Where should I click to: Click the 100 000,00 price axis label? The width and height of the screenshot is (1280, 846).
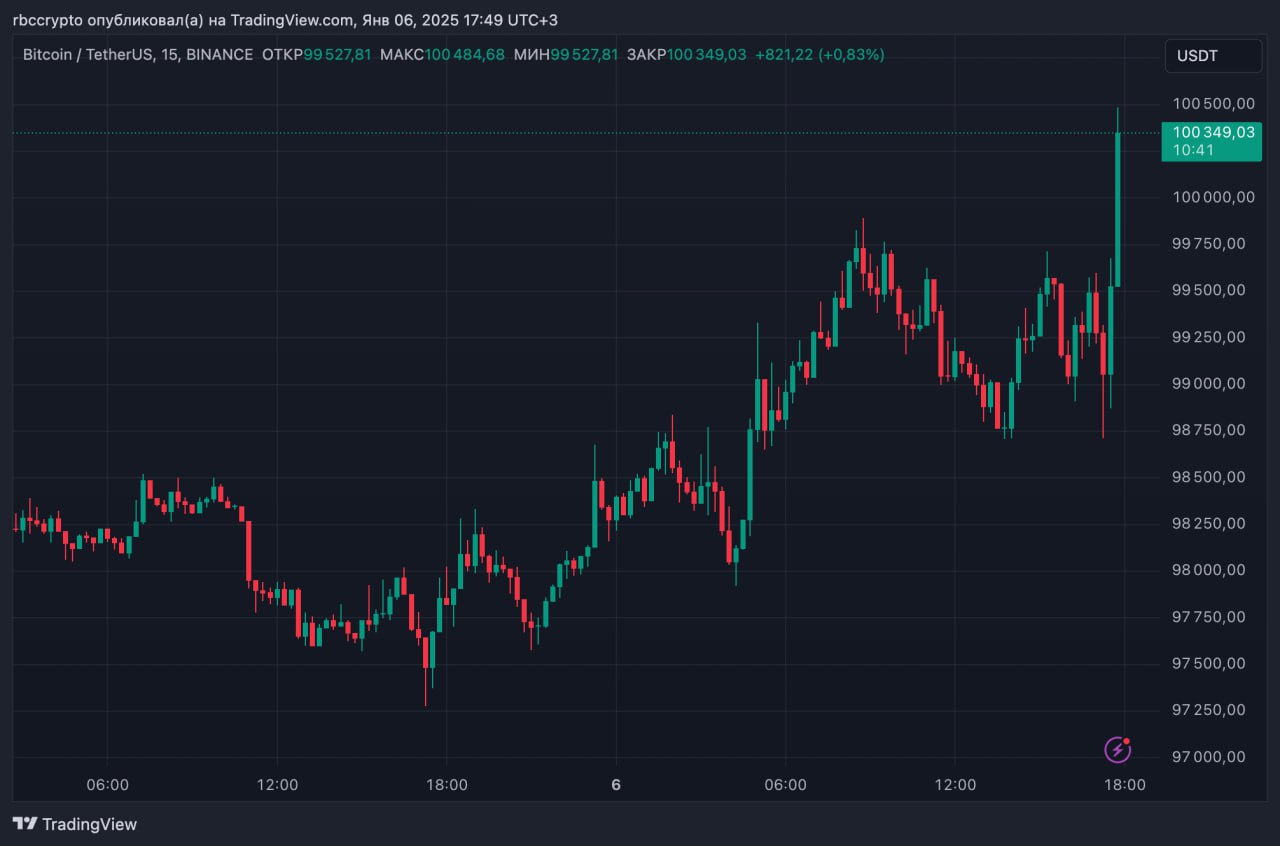[1214, 197]
